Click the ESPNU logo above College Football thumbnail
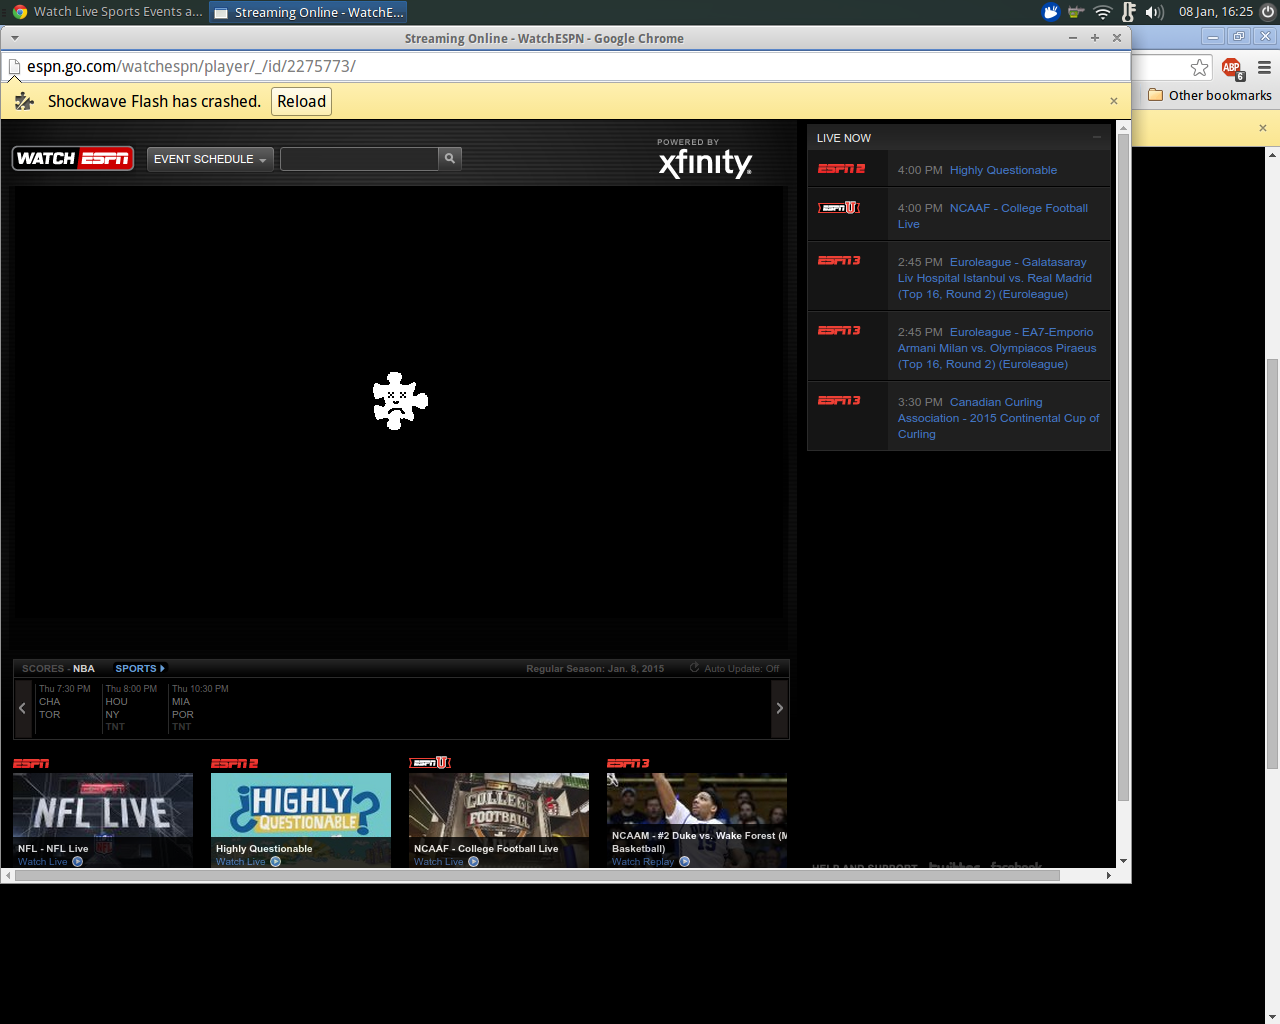 click(x=430, y=763)
